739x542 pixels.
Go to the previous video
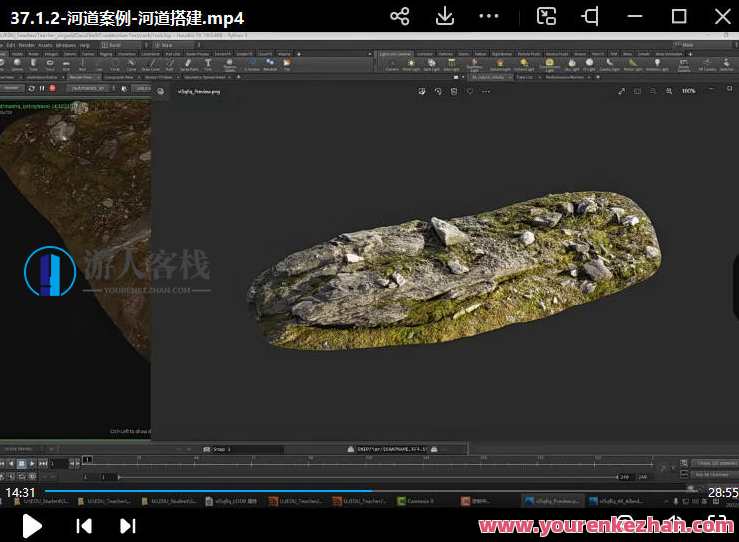(84, 525)
